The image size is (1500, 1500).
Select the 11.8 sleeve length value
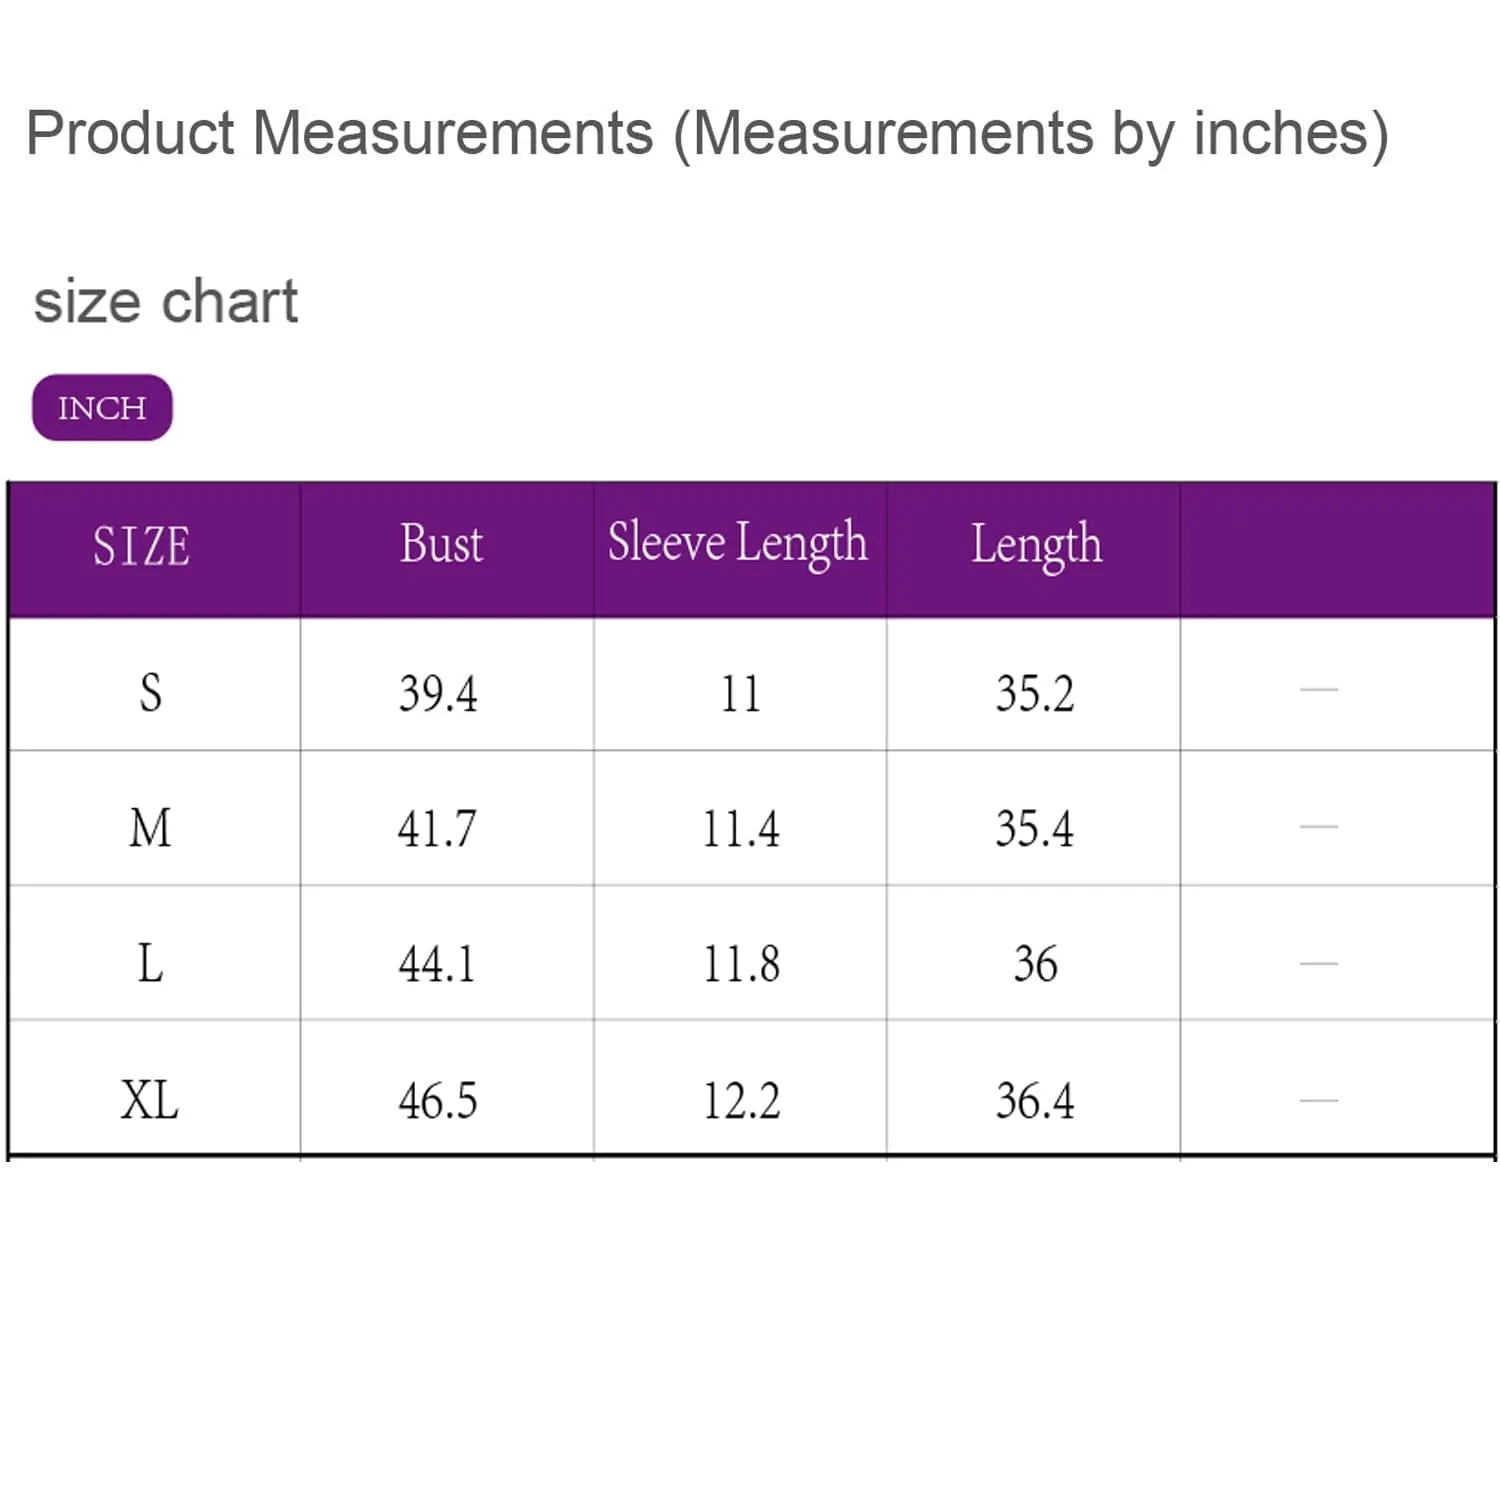(x=741, y=964)
